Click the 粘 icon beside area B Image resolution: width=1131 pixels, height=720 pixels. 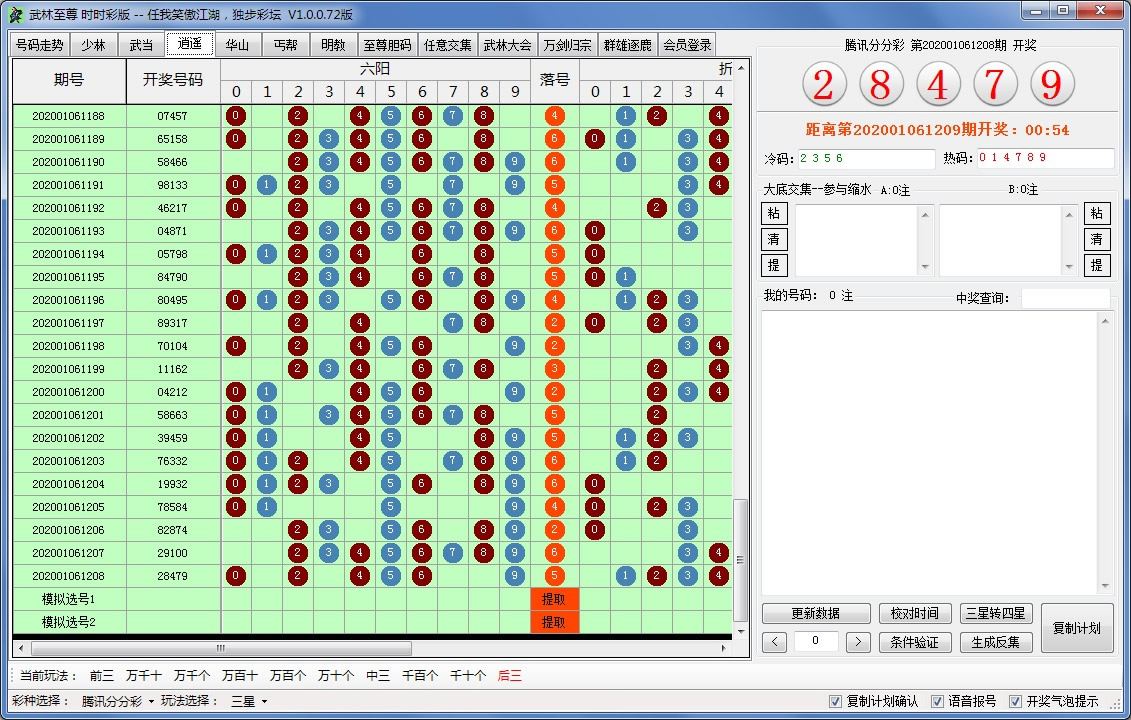(x=1097, y=213)
